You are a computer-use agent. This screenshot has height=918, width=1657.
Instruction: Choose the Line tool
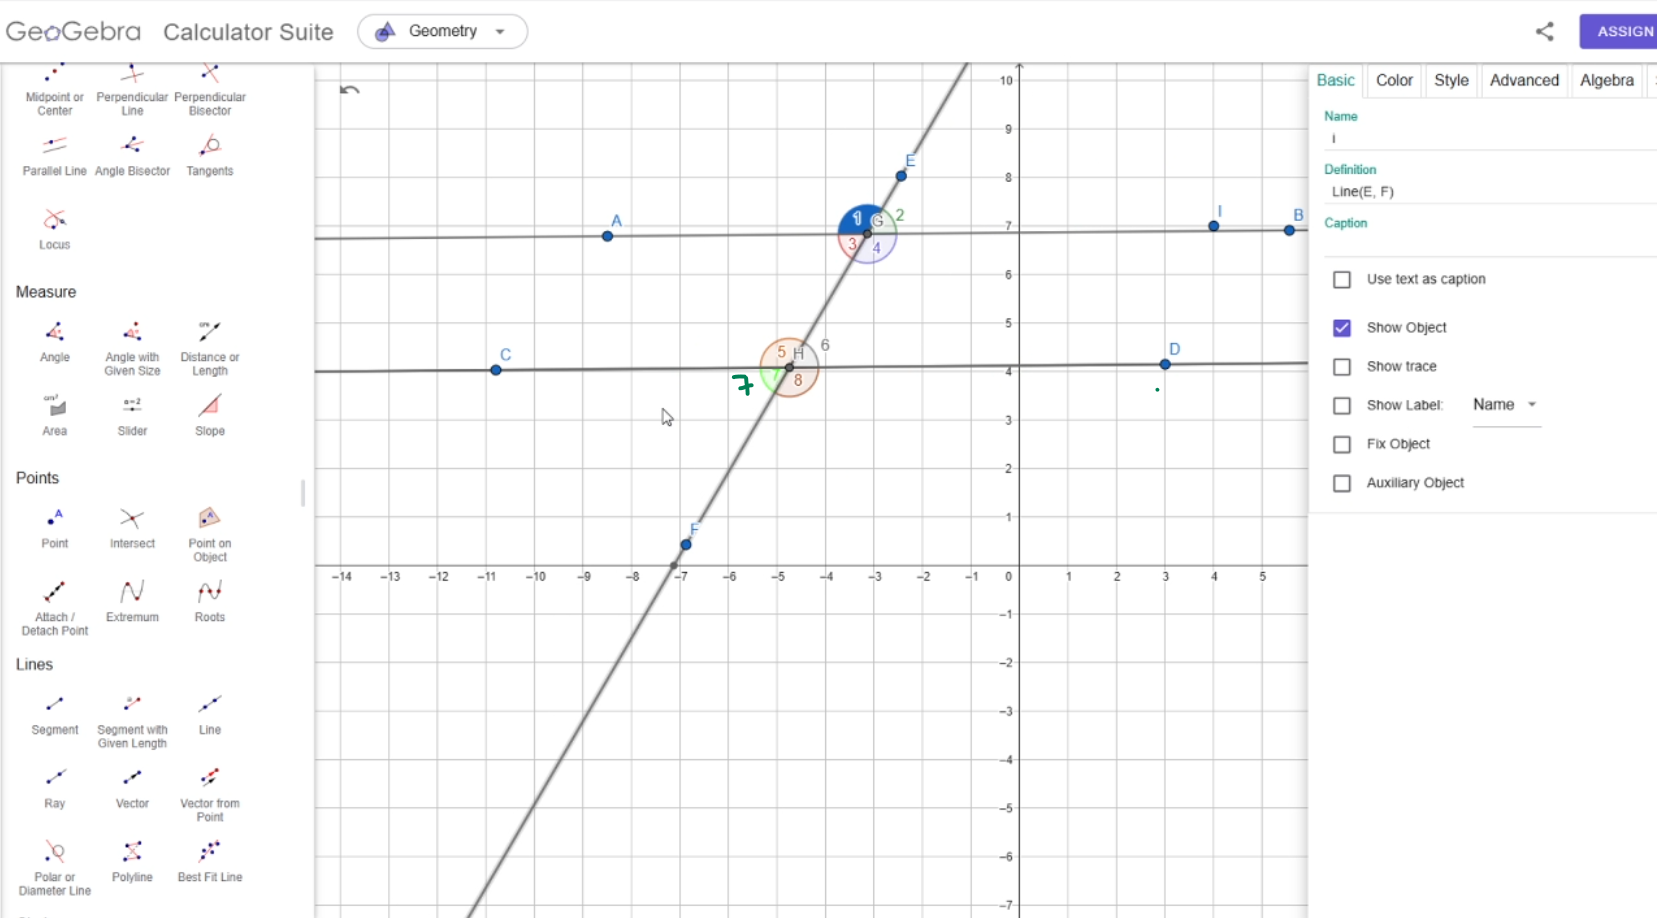pos(210,715)
